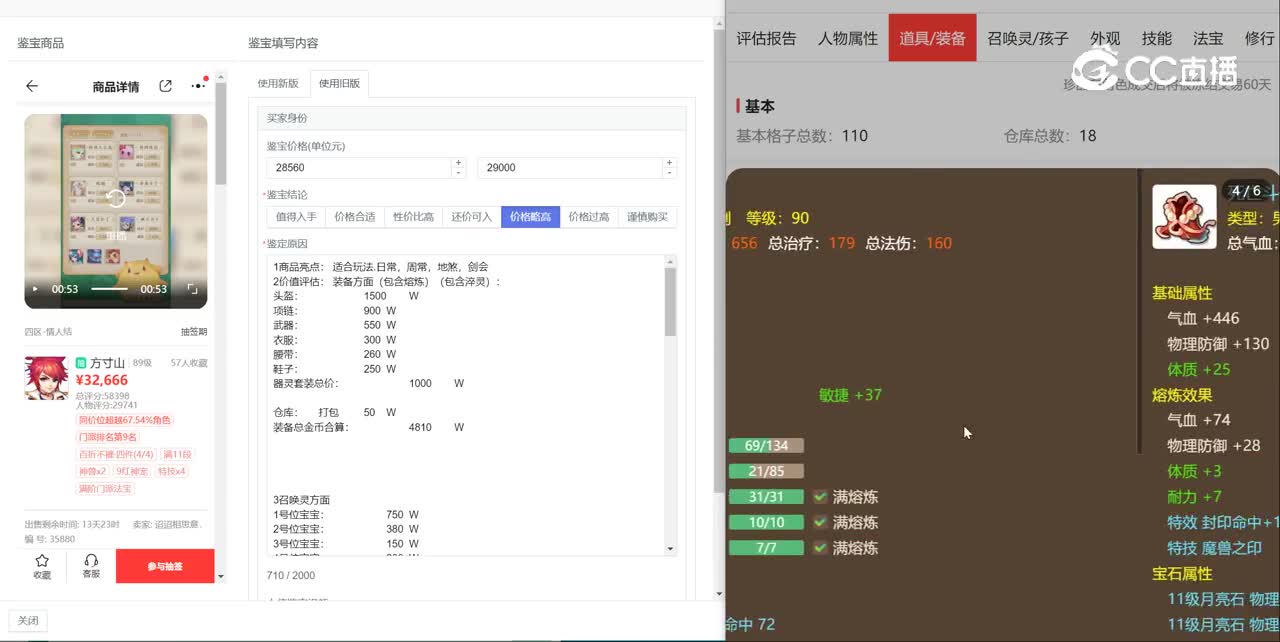This screenshot has height=642, width=1280.
Task: Open the 召唤灵/孩子 tab
Action: tap(1028, 39)
